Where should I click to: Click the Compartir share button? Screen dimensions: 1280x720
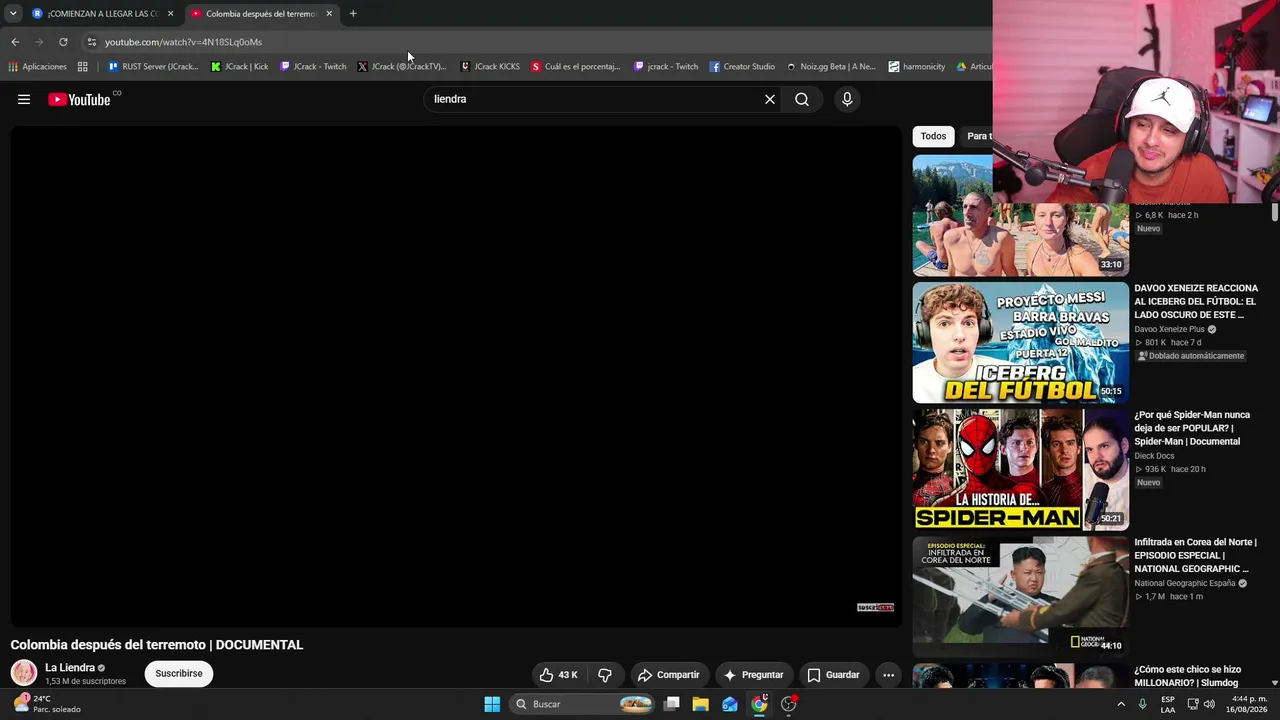[668, 675]
